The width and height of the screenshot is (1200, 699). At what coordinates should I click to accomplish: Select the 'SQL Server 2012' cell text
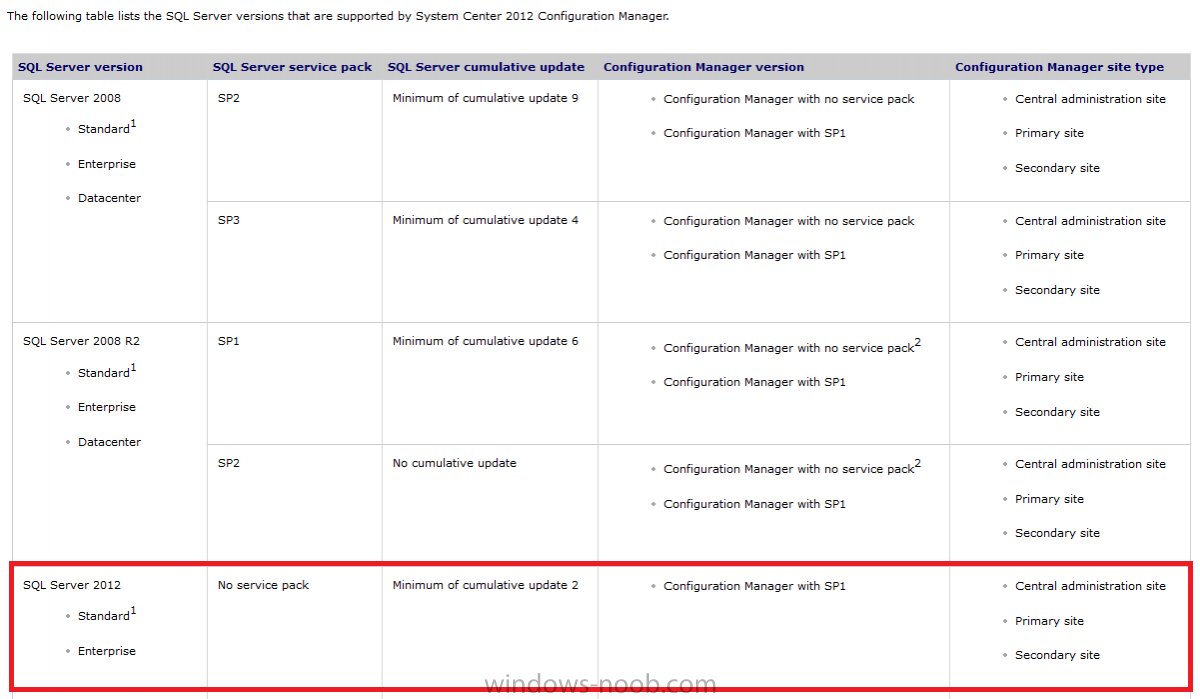tap(72, 585)
